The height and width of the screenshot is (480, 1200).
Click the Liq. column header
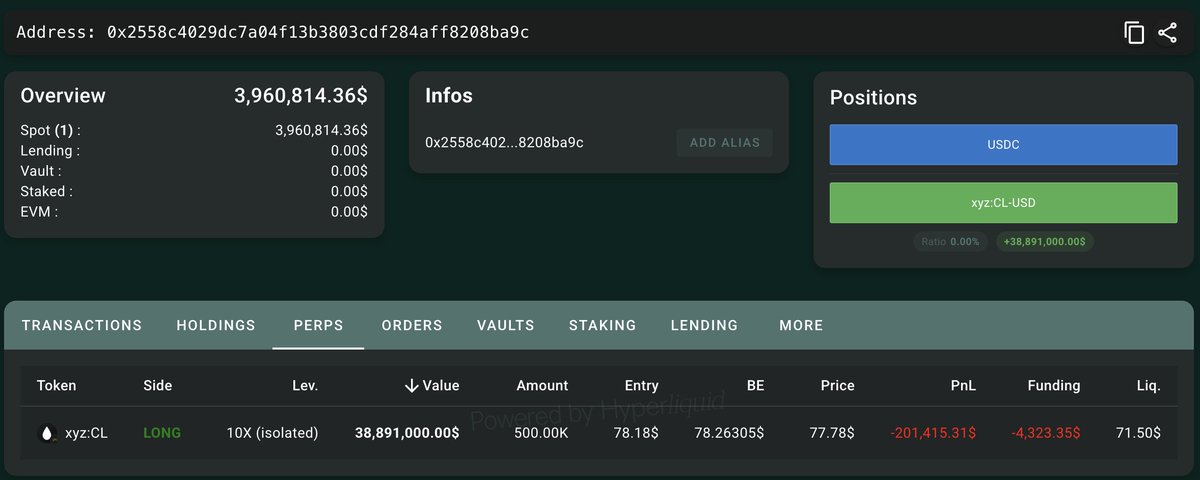tap(1148, 385)
